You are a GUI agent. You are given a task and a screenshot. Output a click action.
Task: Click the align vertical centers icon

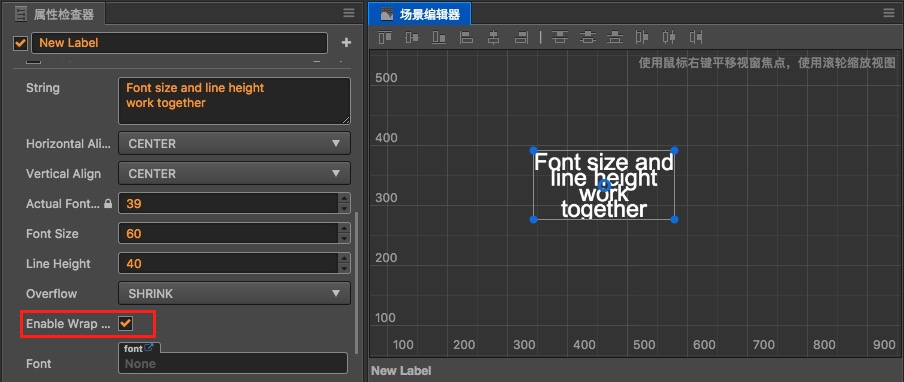[x=412, y=37]
